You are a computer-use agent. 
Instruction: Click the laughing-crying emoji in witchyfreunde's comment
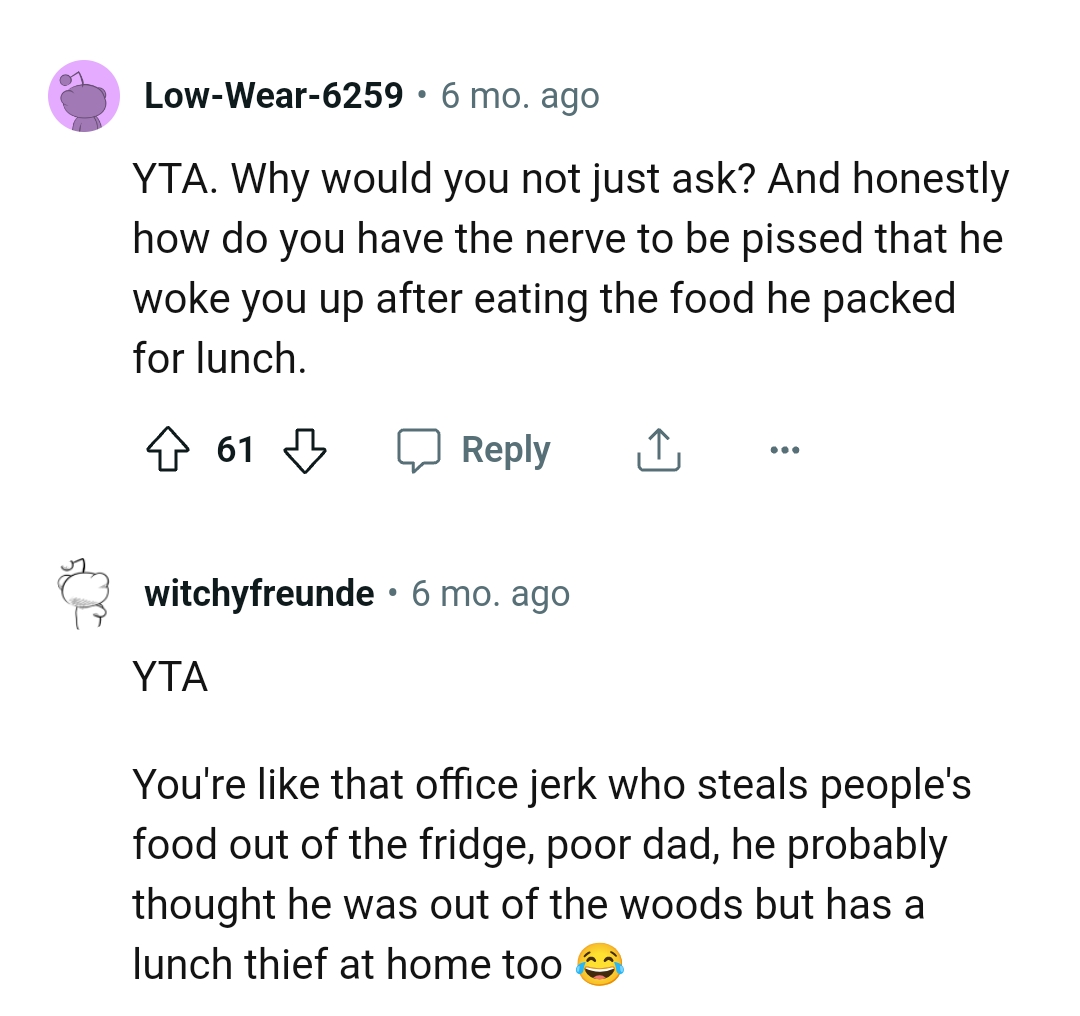[601, 964]
